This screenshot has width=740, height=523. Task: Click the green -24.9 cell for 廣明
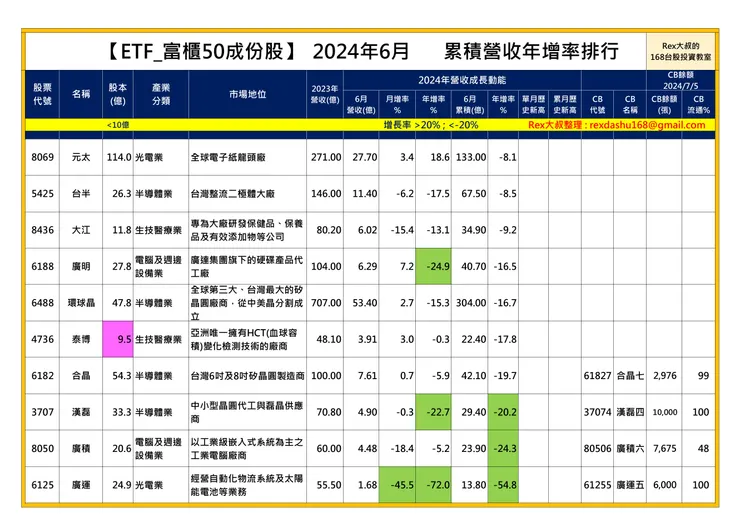(433, 266)
